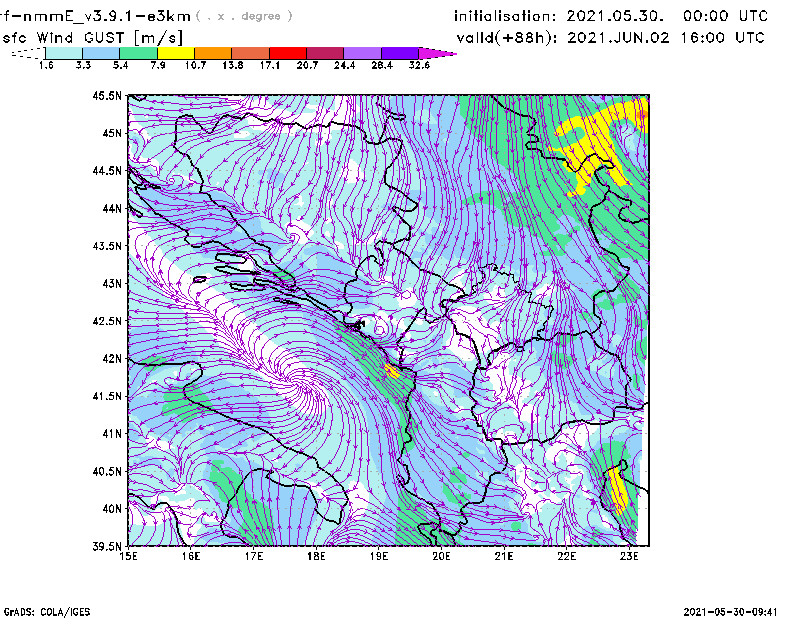
Task: Click the '45N' latitude label
Action: point(112,133)
